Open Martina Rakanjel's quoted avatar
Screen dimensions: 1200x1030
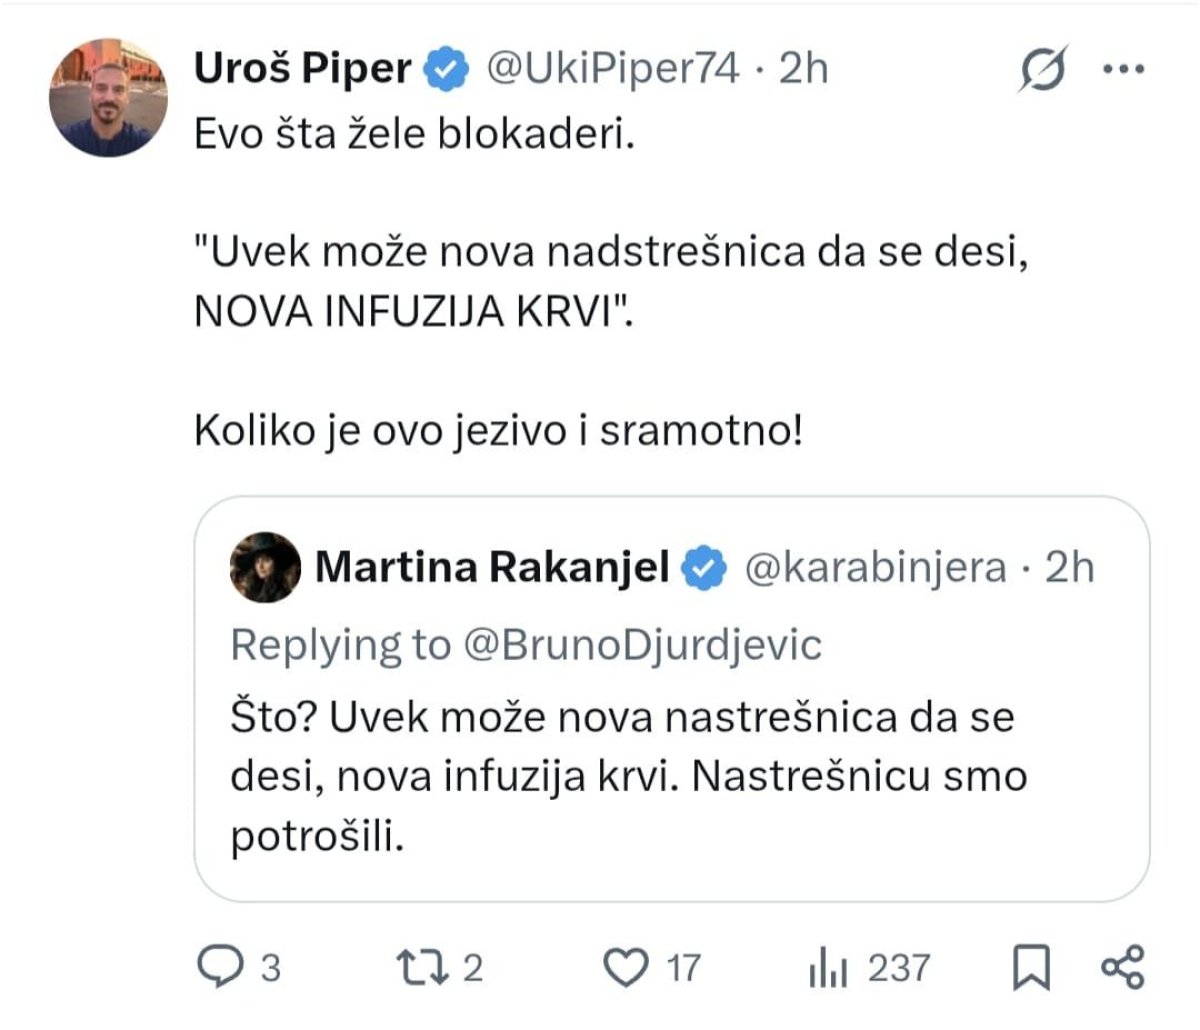click(x=265, y=567)
